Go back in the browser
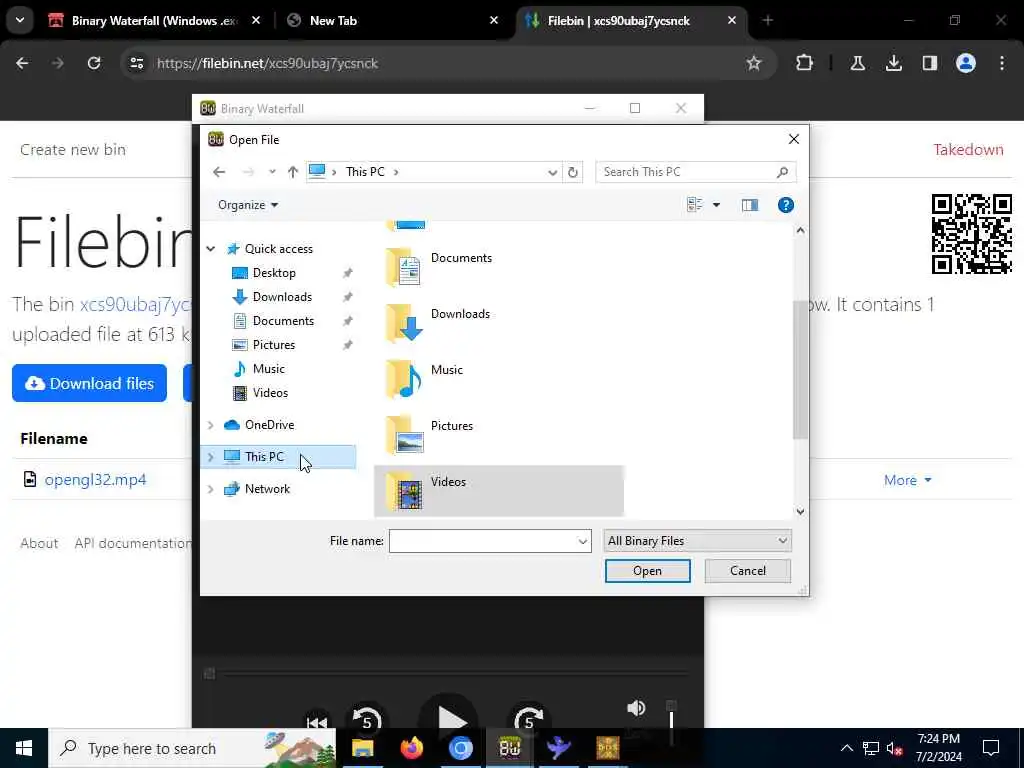The image size is (1024, 768). coord(22,63)
